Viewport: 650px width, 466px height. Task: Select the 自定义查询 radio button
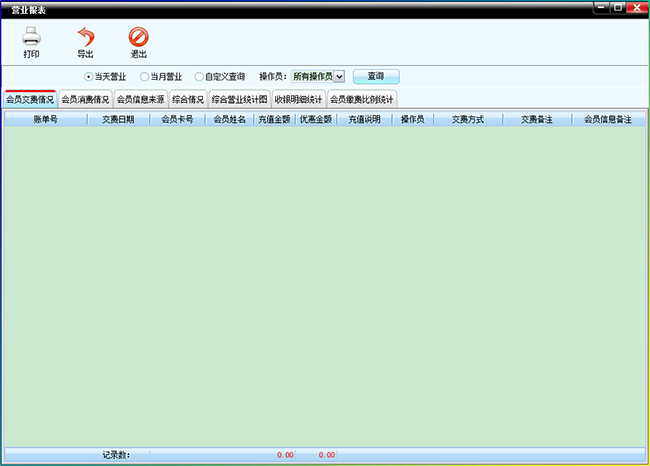[200, 76]
